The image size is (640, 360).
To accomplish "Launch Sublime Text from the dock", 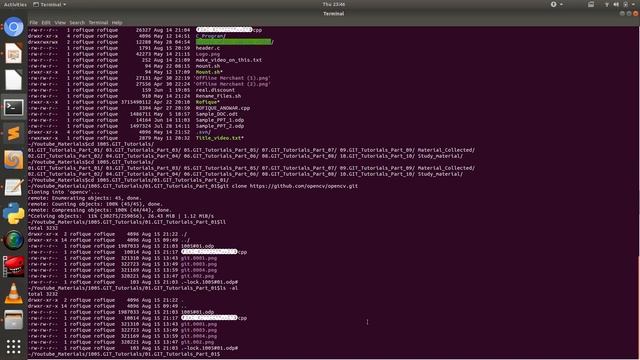I will [x=13, y=134].
